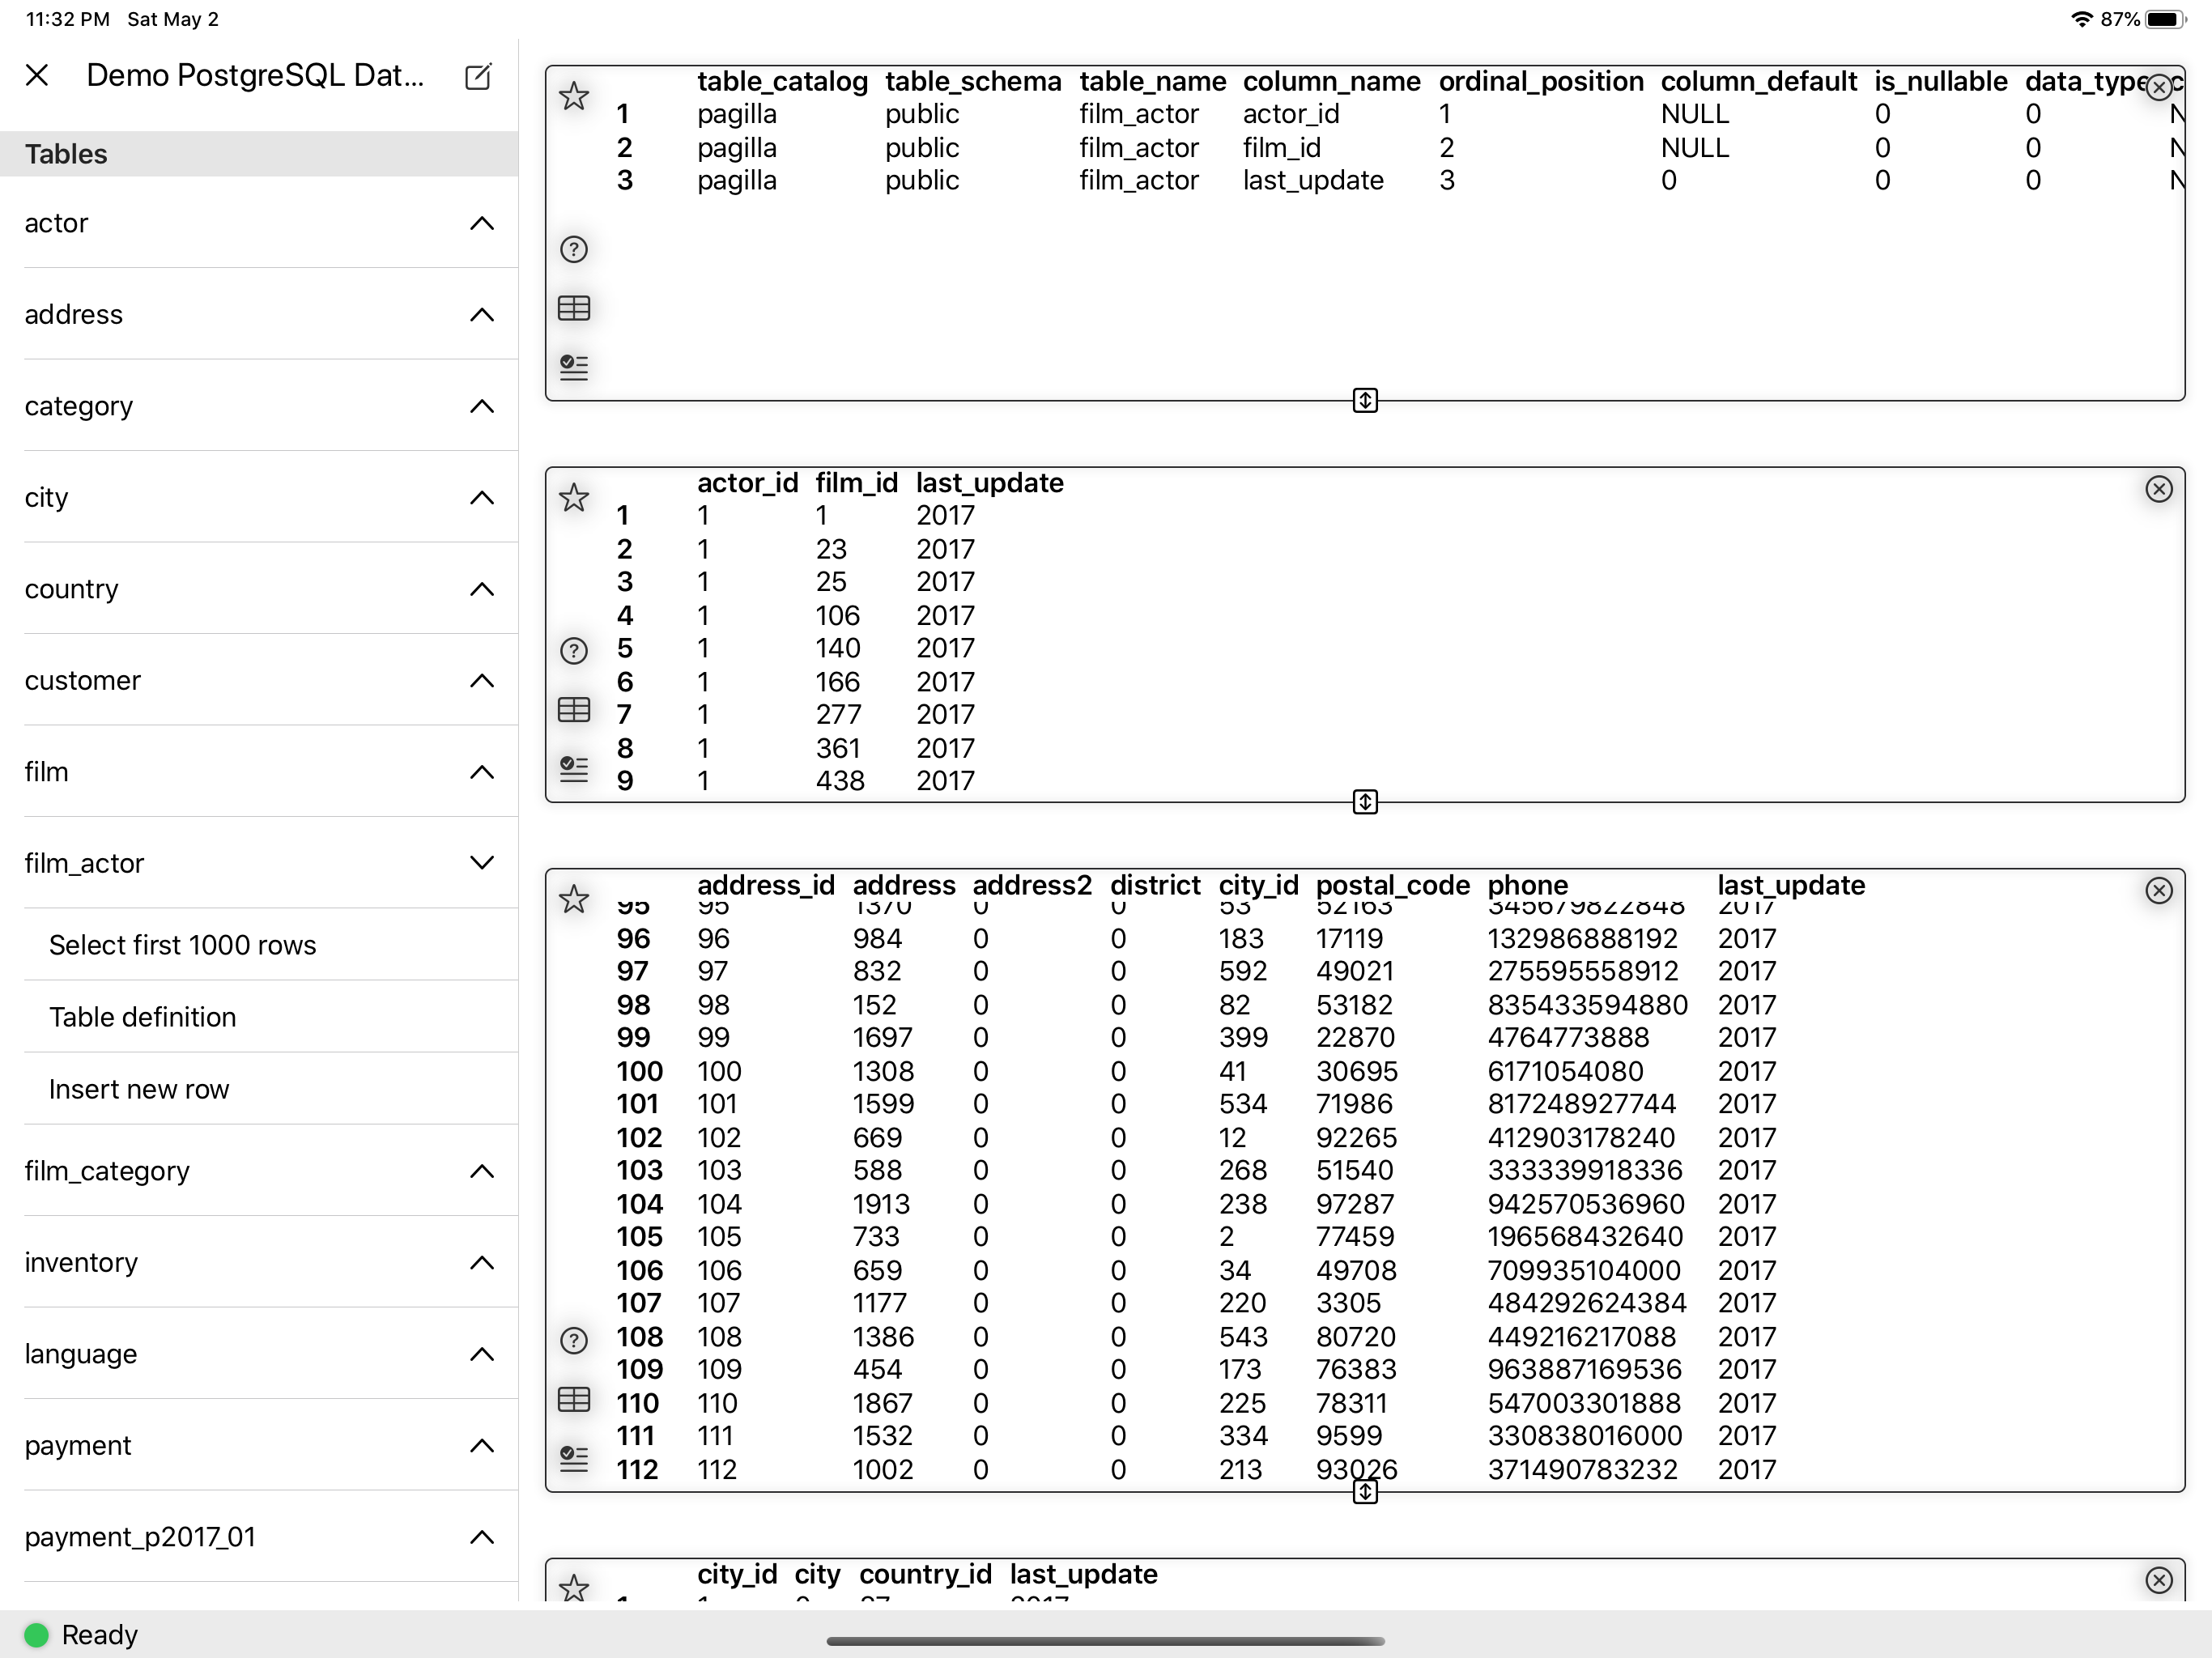Star the film_actor columns result panel

pyautogui.click(x=575, y=96)
